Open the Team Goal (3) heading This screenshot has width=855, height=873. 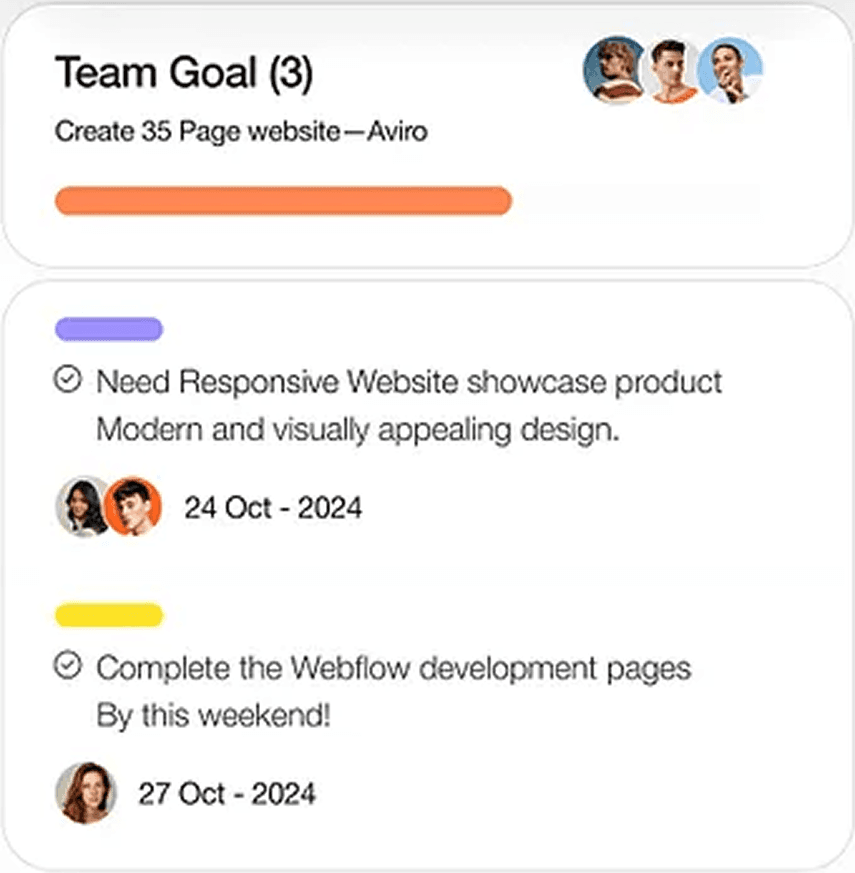[x=183, y=72]
